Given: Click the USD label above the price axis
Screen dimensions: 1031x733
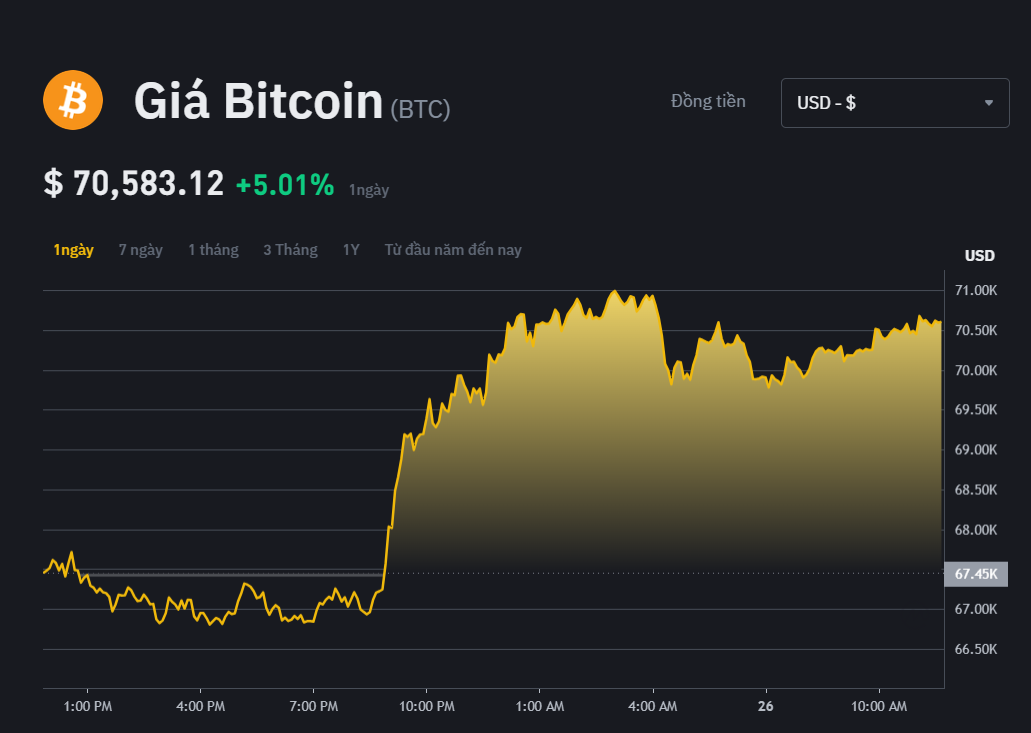Looking at the screenshot, I should coord(978,255).
